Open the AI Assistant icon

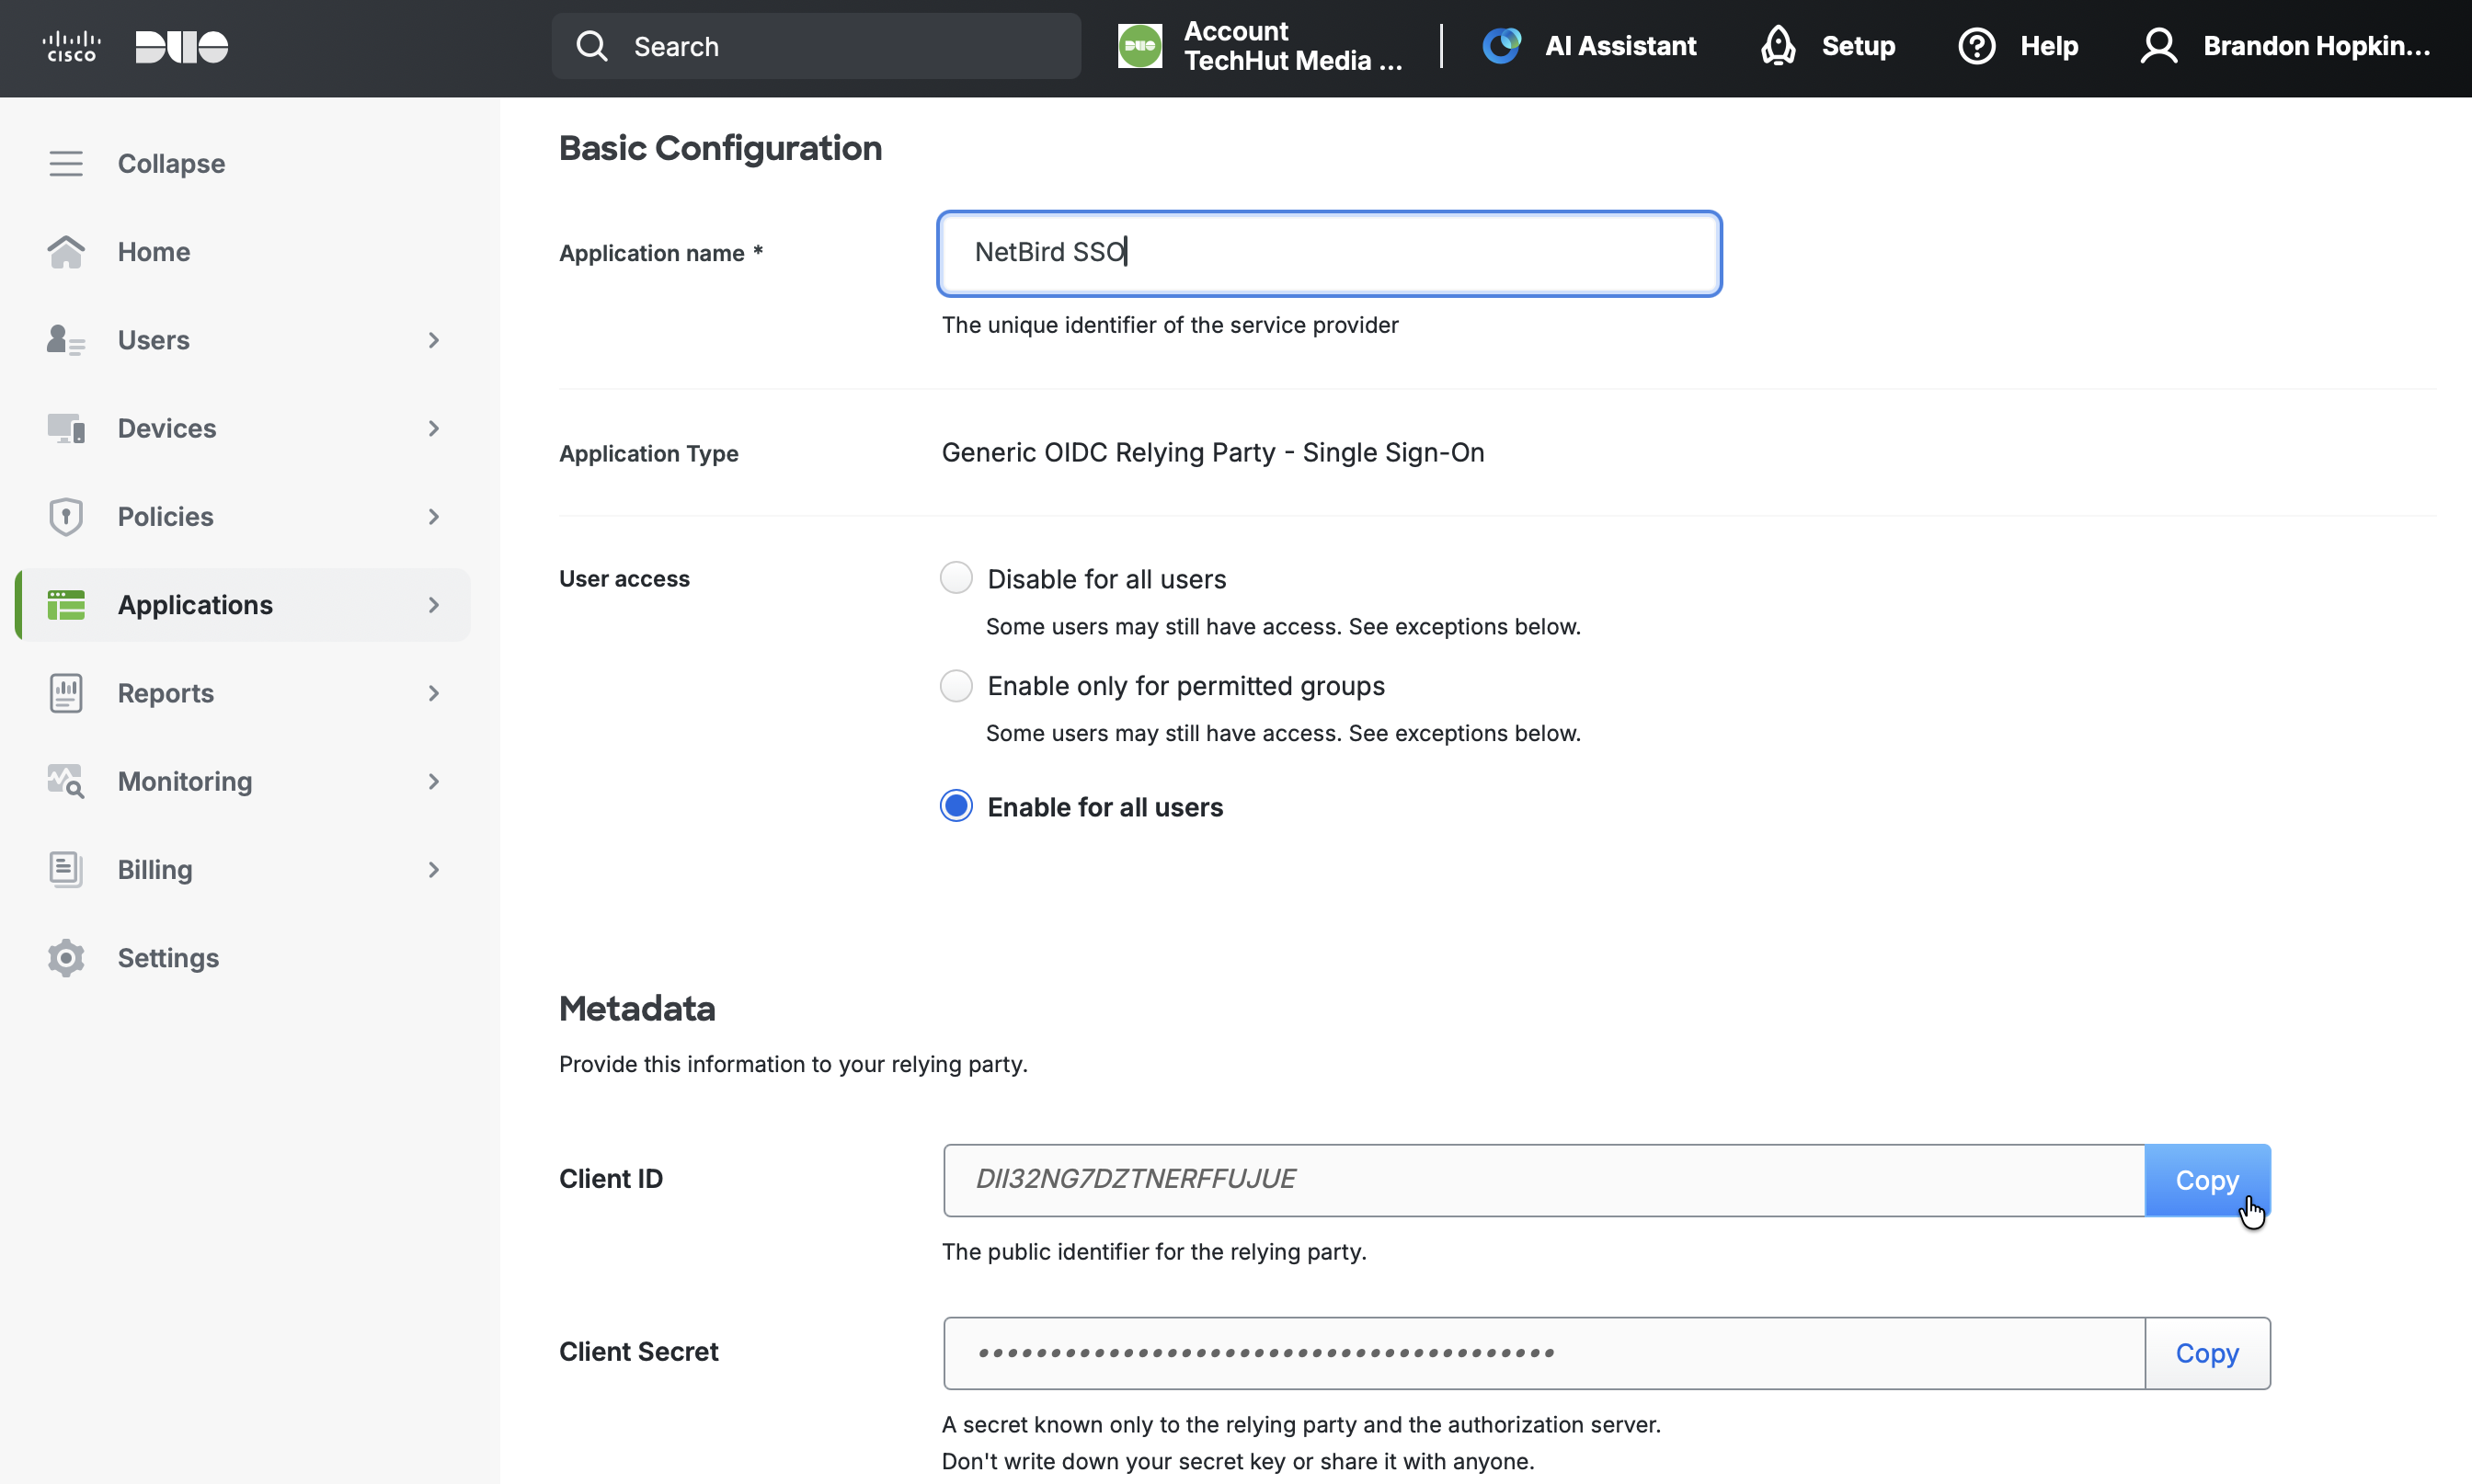(x=1501, y=46)
